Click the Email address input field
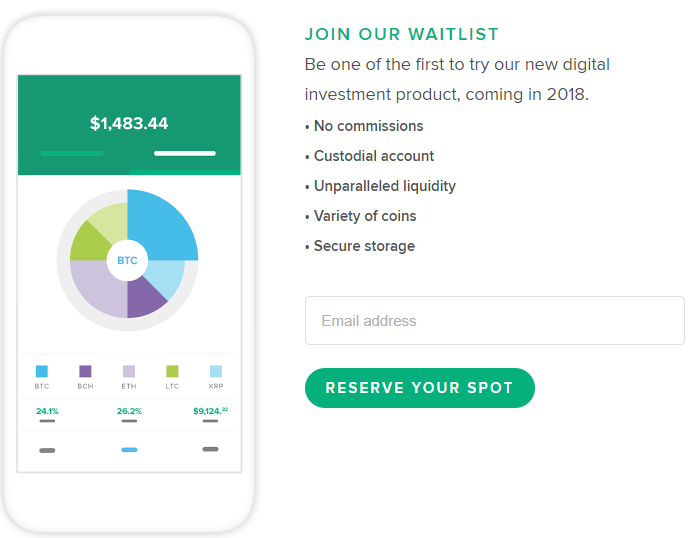Screen dimensions: 697x538 point(494,321)
